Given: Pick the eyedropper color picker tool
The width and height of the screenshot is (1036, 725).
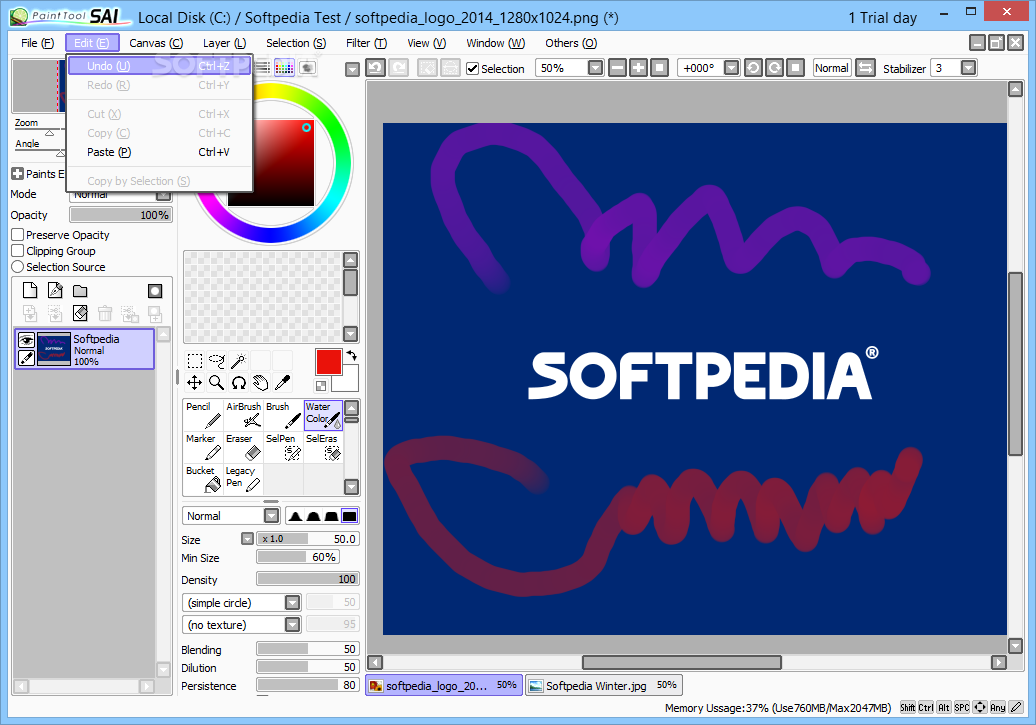Looking at the screenshot, I should pyautogui.click(x=282, y=383).
